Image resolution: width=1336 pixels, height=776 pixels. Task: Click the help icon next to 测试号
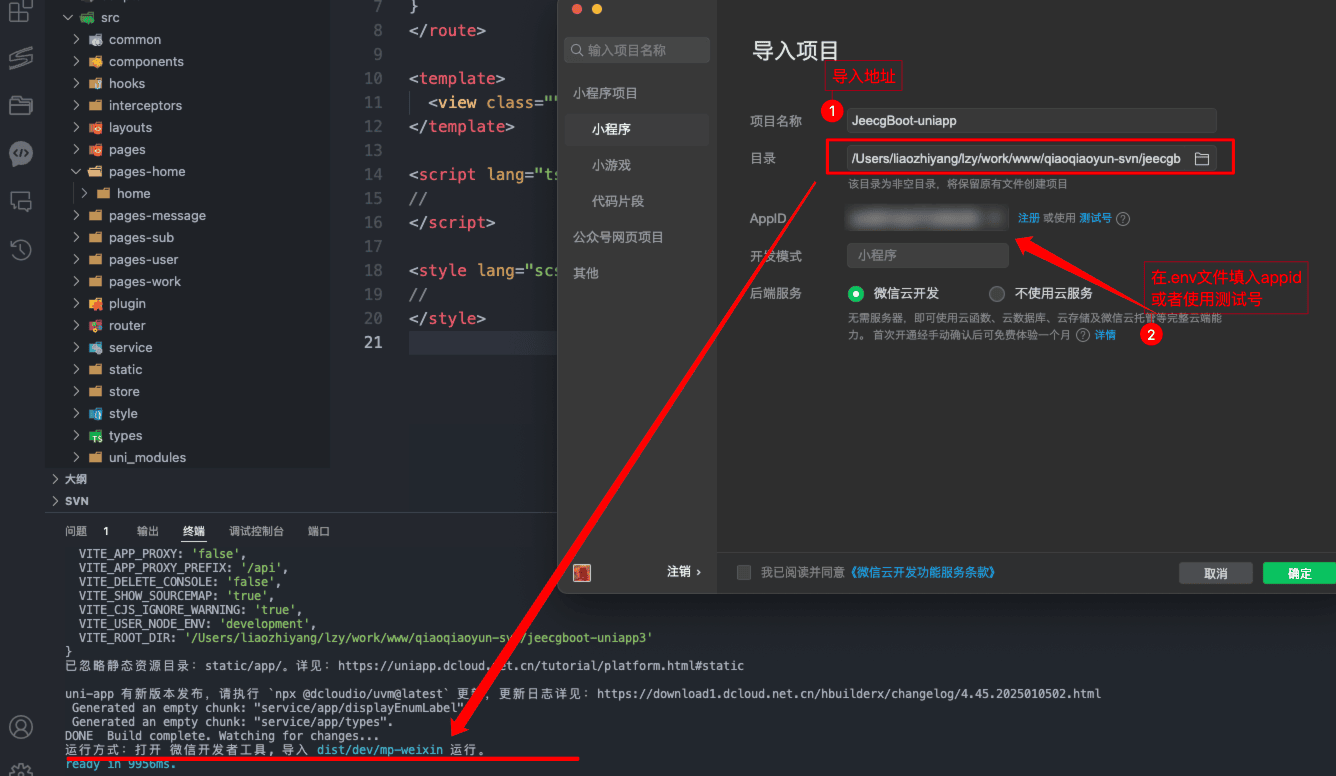tap(1123, 219)
